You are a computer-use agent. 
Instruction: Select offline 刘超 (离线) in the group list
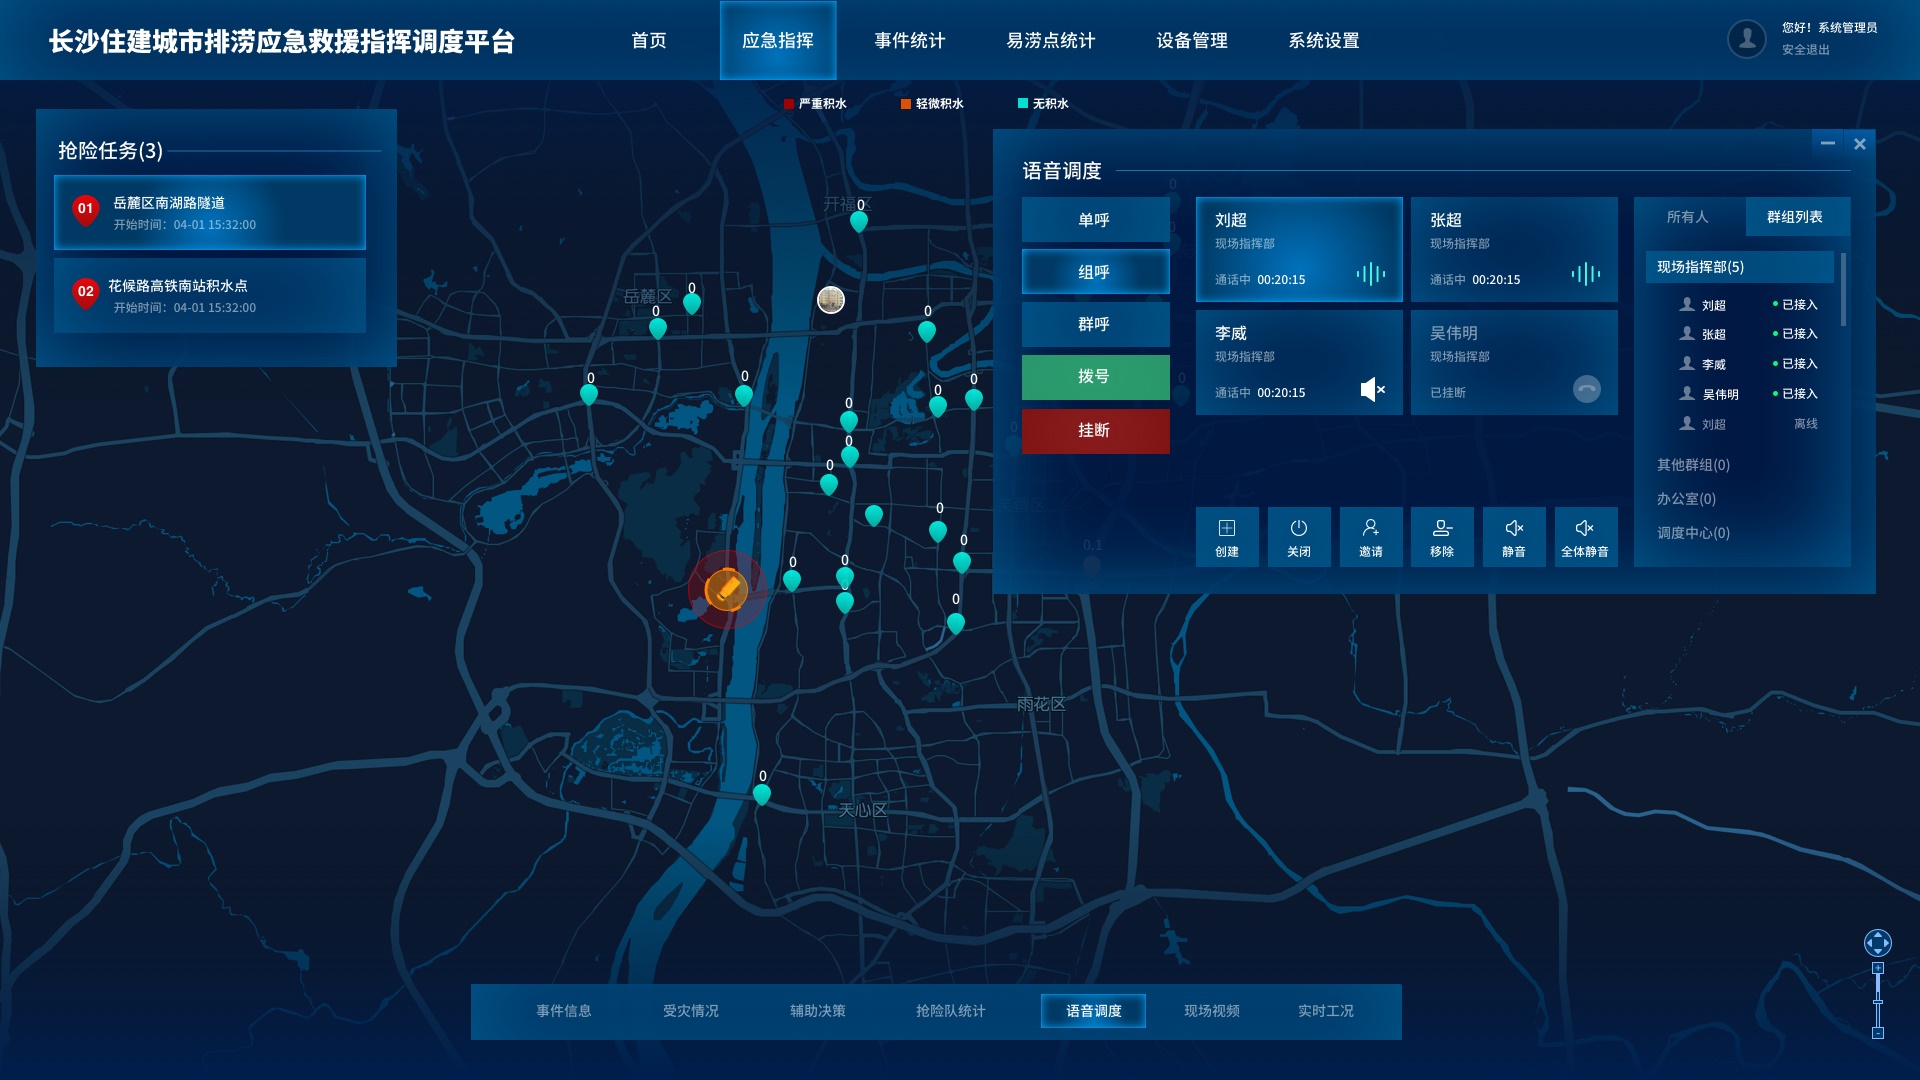pos(1748,424)
